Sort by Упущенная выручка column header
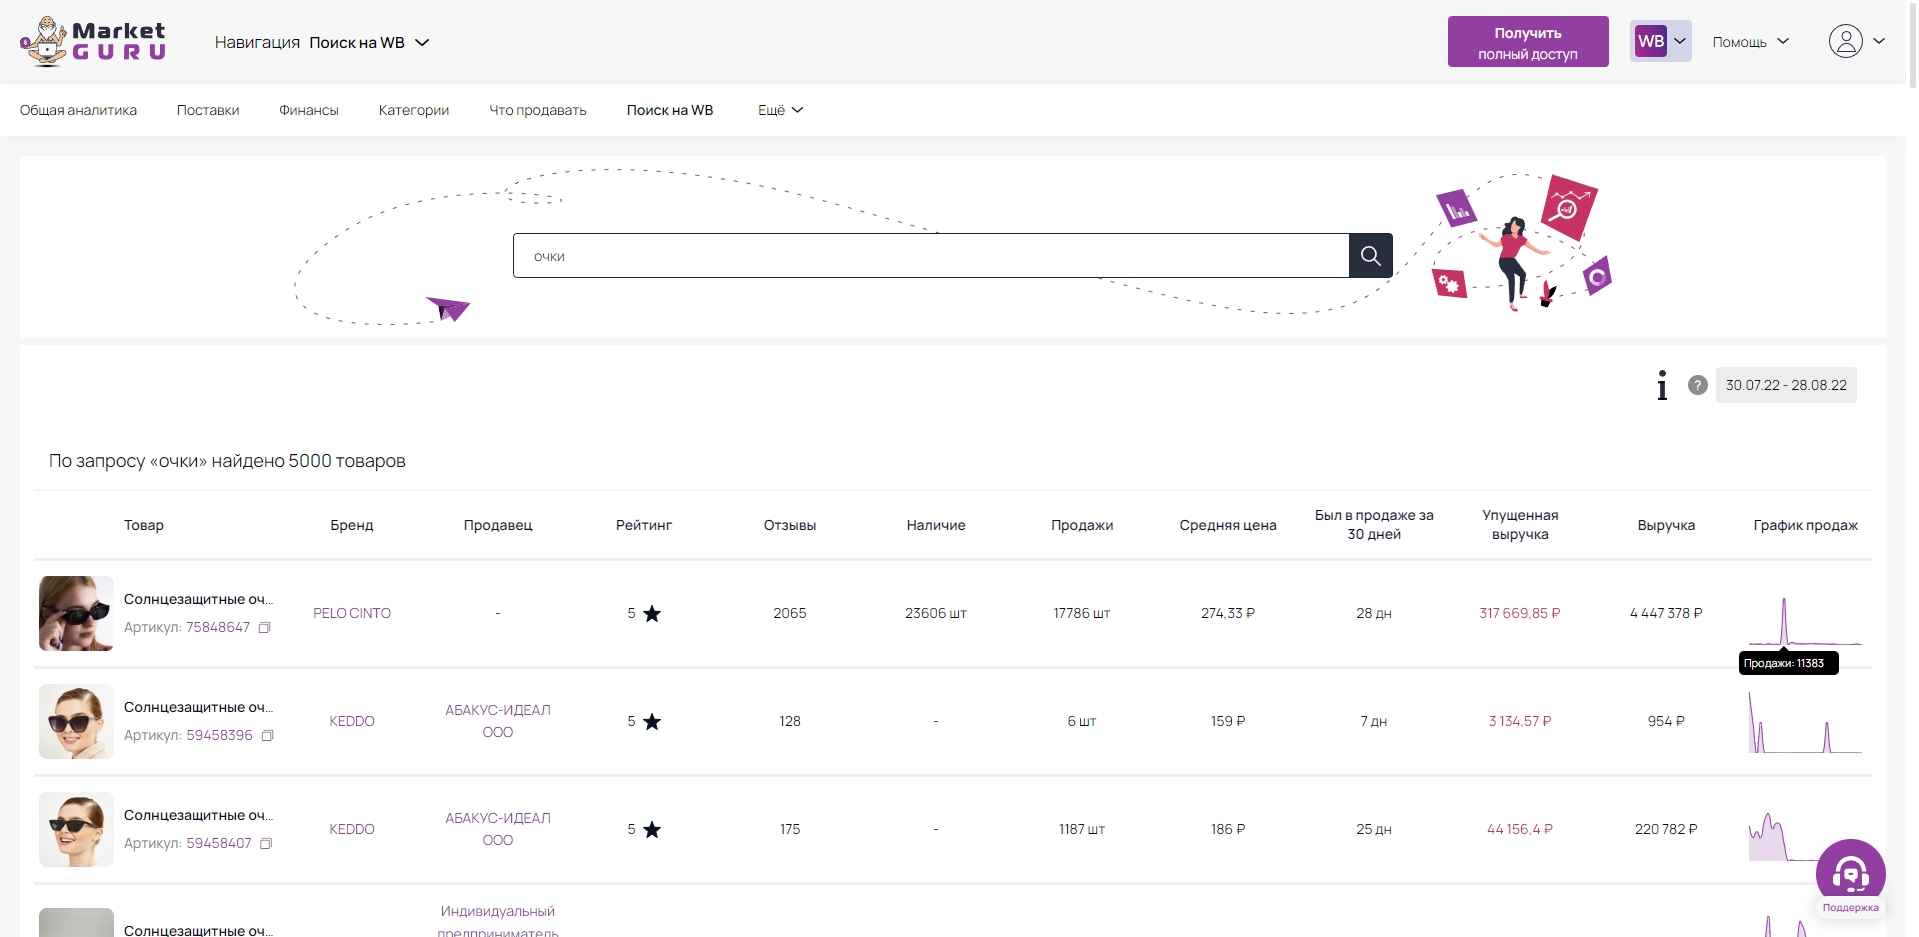 tap(1520, 525)
